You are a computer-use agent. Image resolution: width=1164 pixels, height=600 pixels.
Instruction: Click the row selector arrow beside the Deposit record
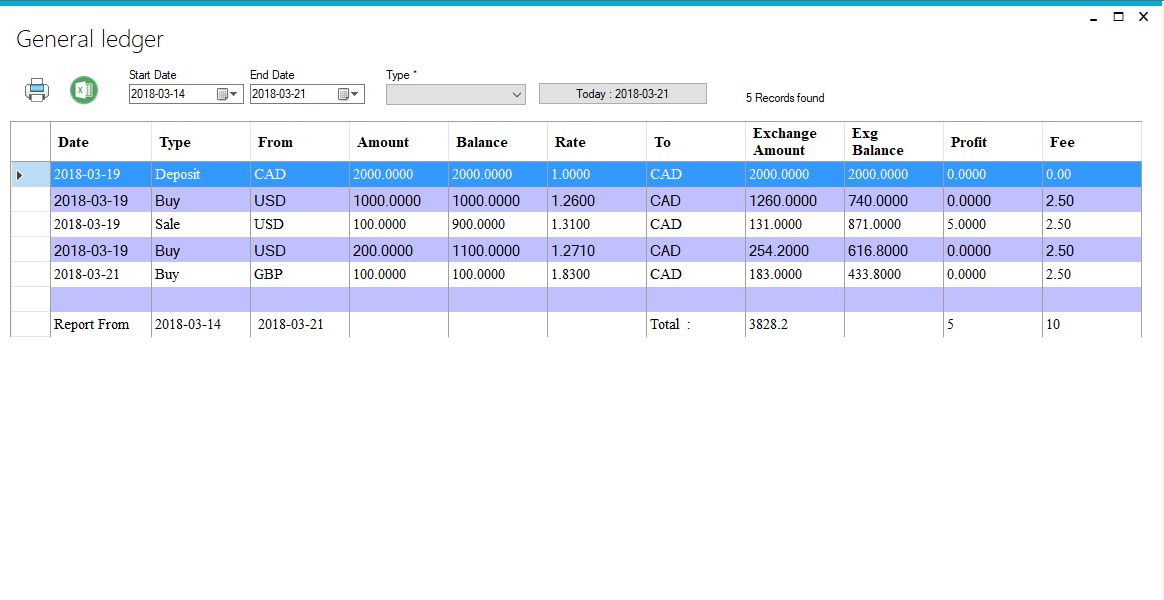[x=20, y=174]
